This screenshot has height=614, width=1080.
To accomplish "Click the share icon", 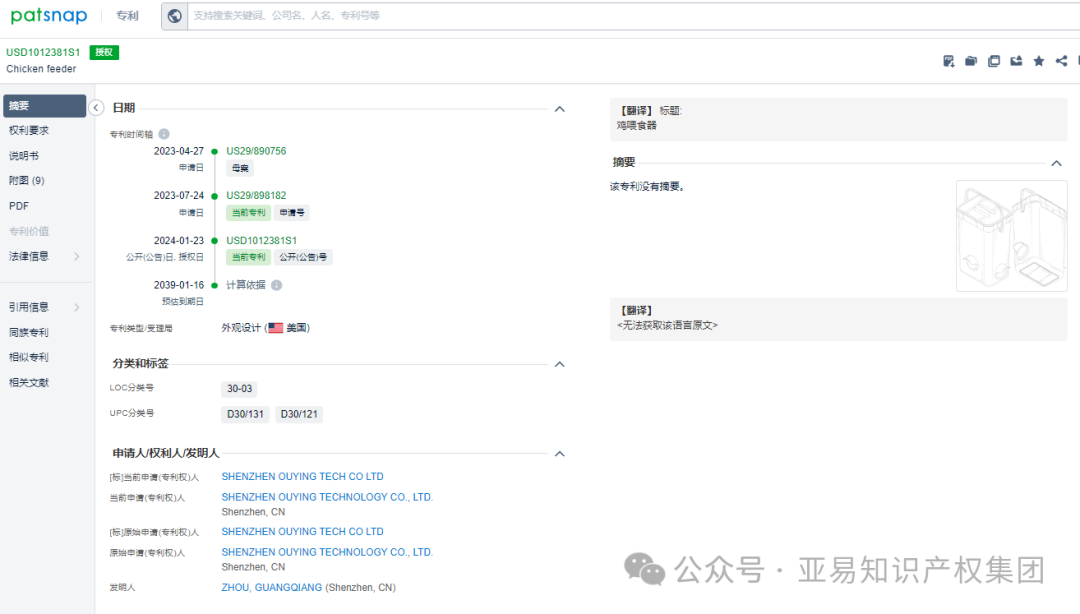I will [1060, 60].
